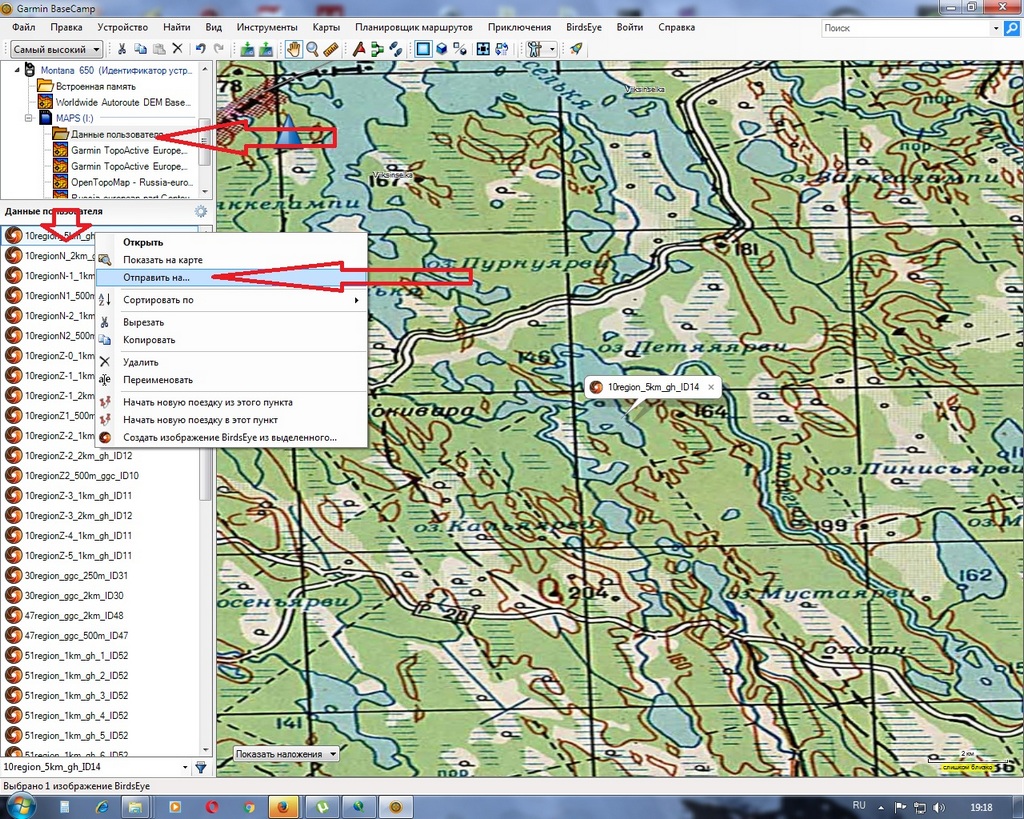
Task: Open the 'Показать наложения' dropdown
Action: [x=287, y=753]
